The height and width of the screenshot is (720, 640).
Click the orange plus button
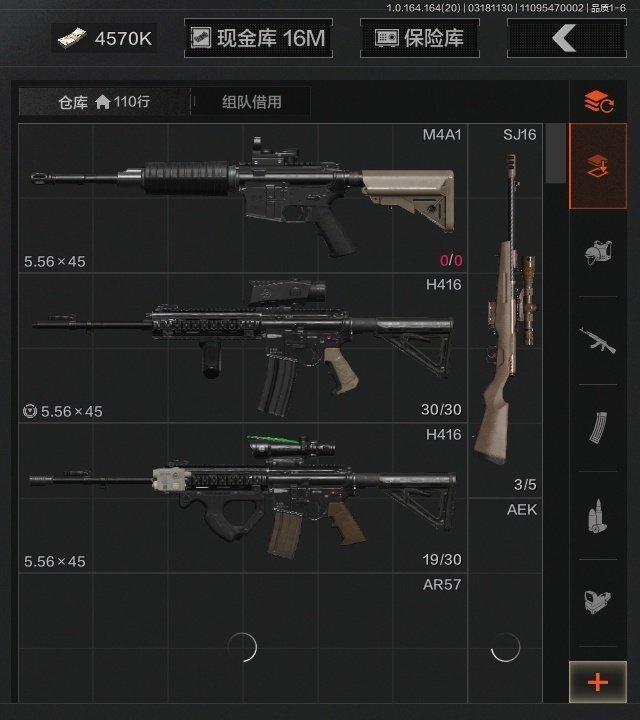coord(598,682)
